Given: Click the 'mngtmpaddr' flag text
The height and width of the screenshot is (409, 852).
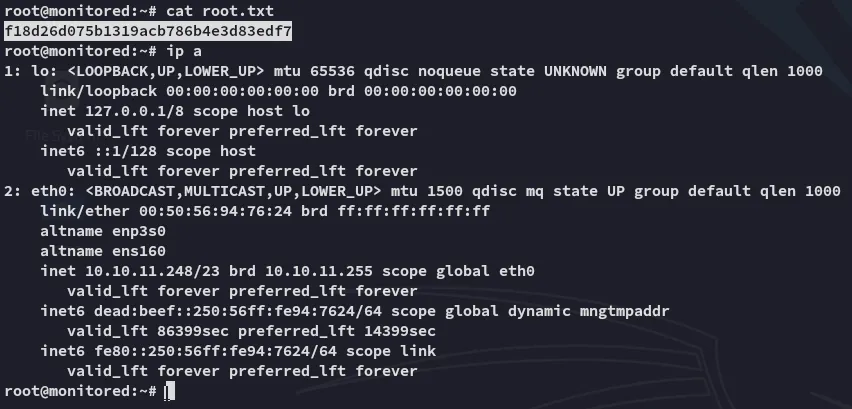Looking at the screenshot, I should (627, 310).
